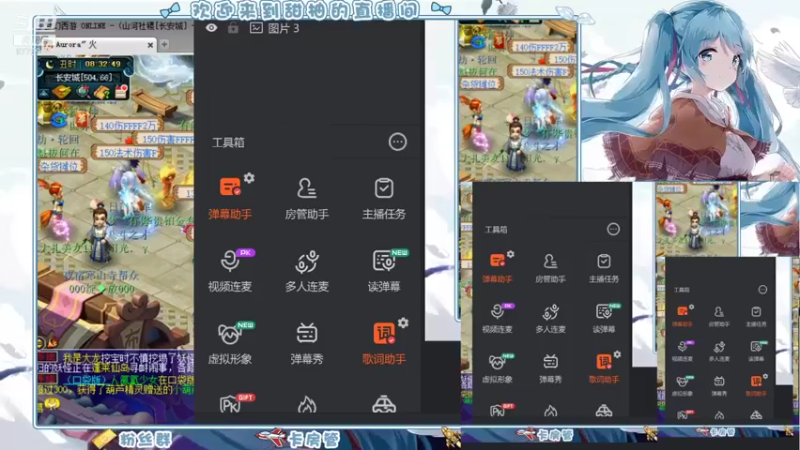Open 歌词助手 in the large toolbox
The image size is (800, 450).
pyautogui.click(x=384, y=343)
